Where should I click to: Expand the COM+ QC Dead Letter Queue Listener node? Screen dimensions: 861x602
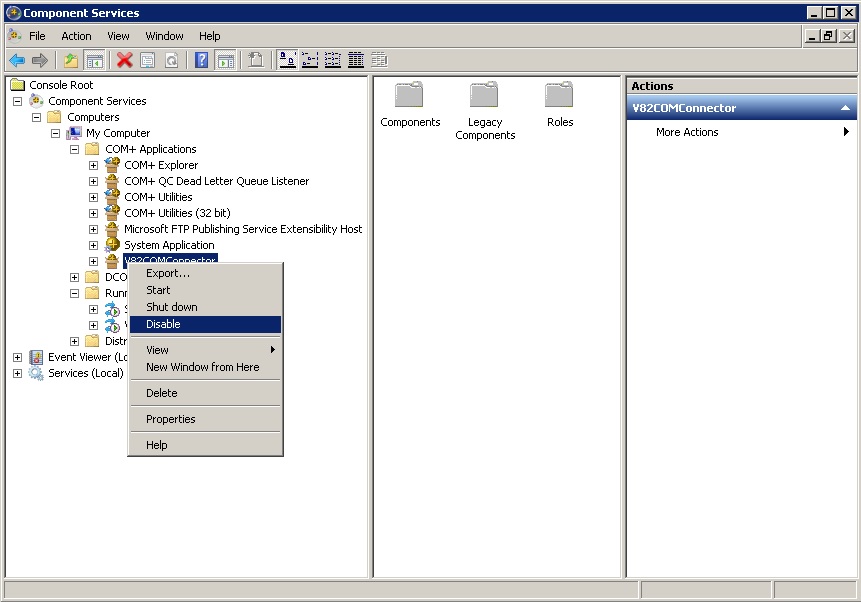point(93,181)
